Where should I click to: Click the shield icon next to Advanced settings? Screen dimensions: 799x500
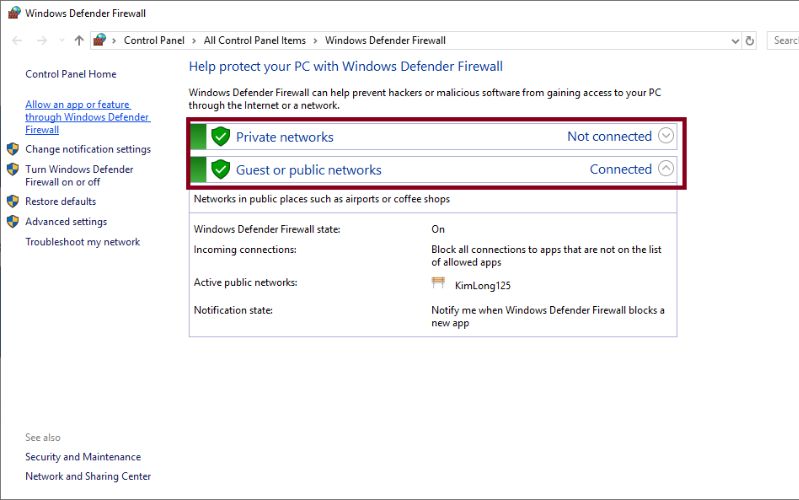13,222
